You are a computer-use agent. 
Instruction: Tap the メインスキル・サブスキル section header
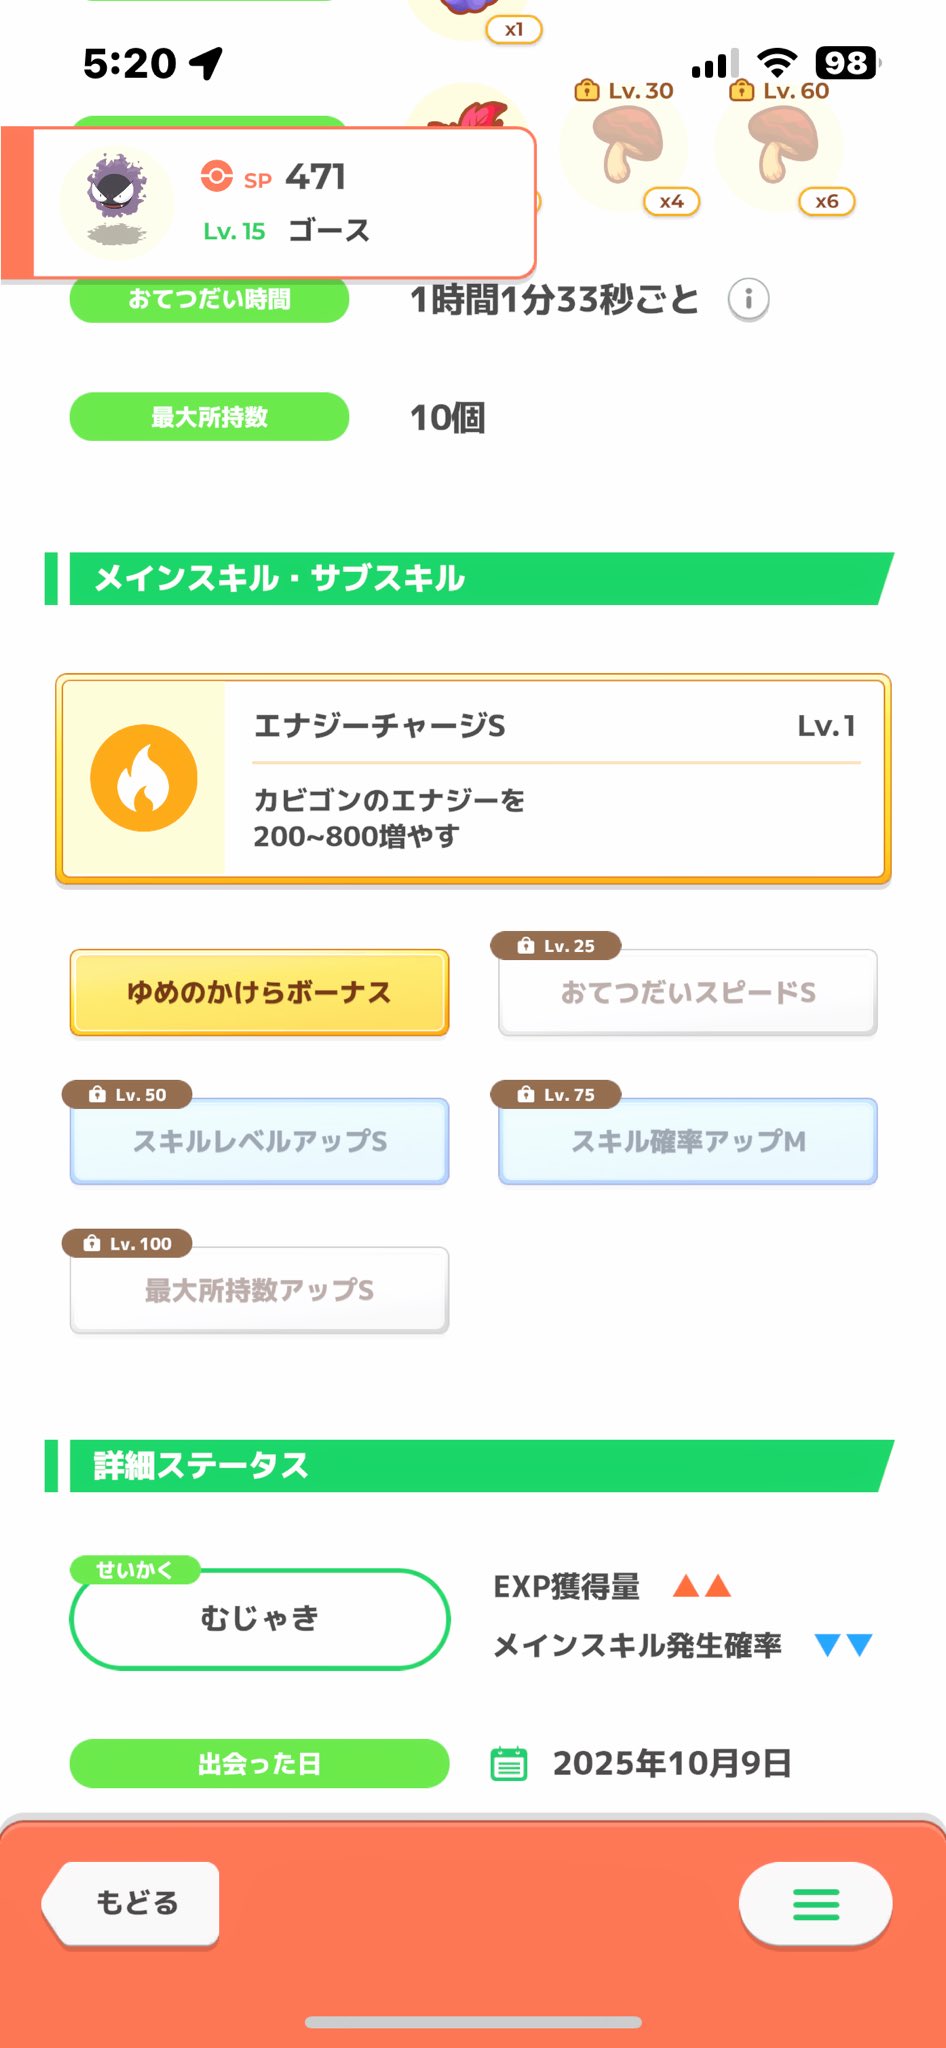pos(470,578)
